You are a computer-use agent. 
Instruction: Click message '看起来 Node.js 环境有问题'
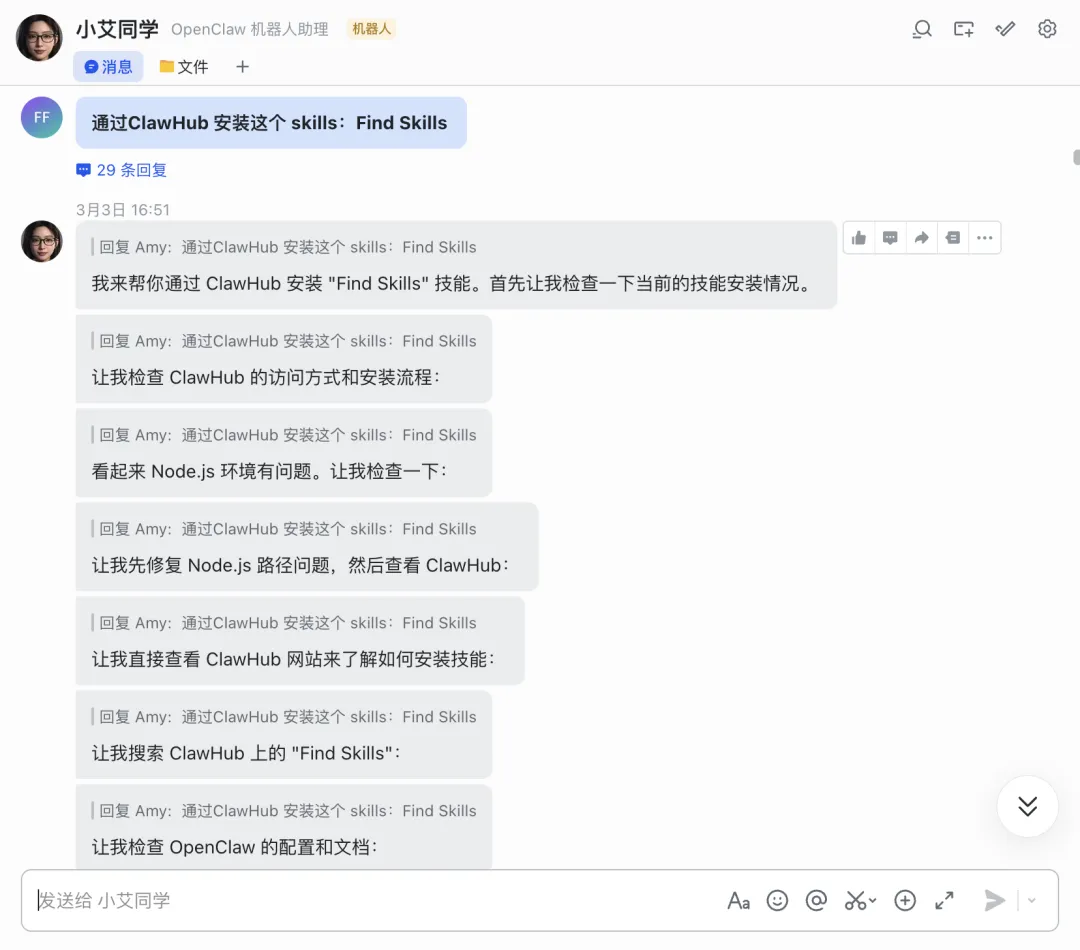coord(284,453)
